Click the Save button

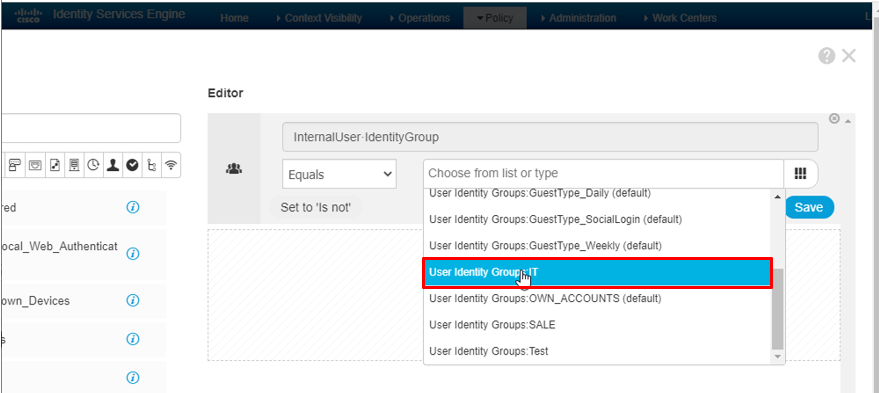(808, 207)
